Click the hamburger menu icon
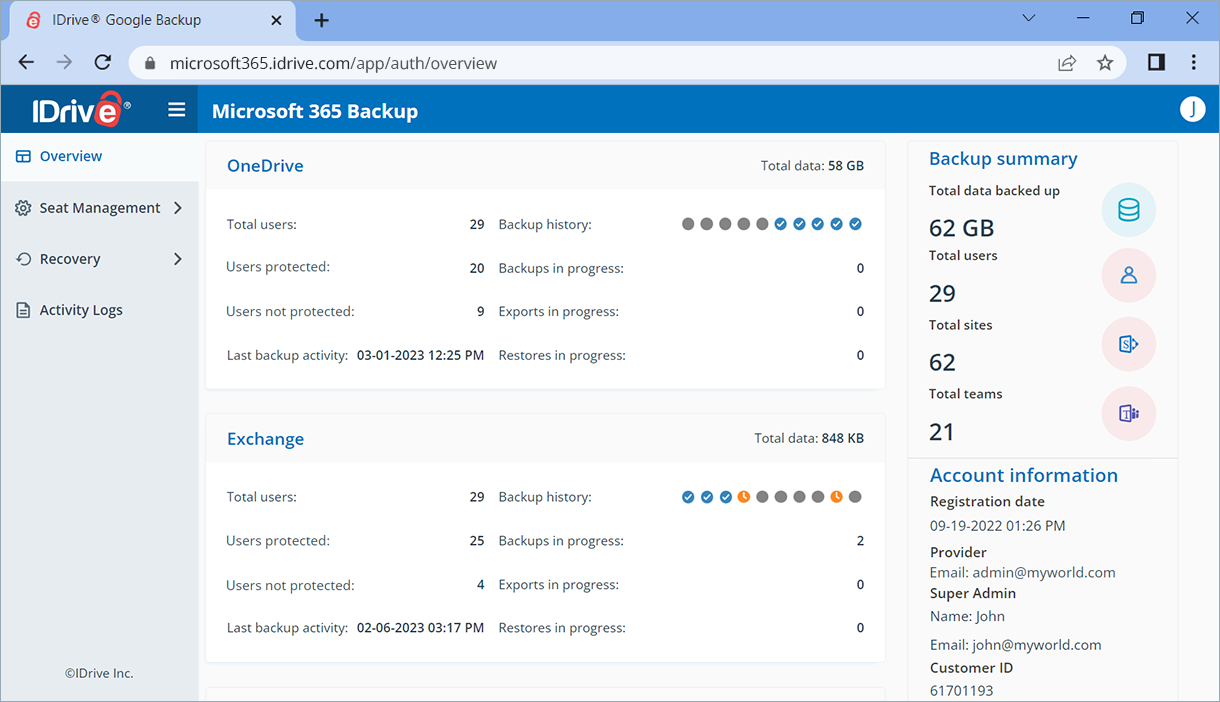The image size is (1220, 702). tap(177, 110)
